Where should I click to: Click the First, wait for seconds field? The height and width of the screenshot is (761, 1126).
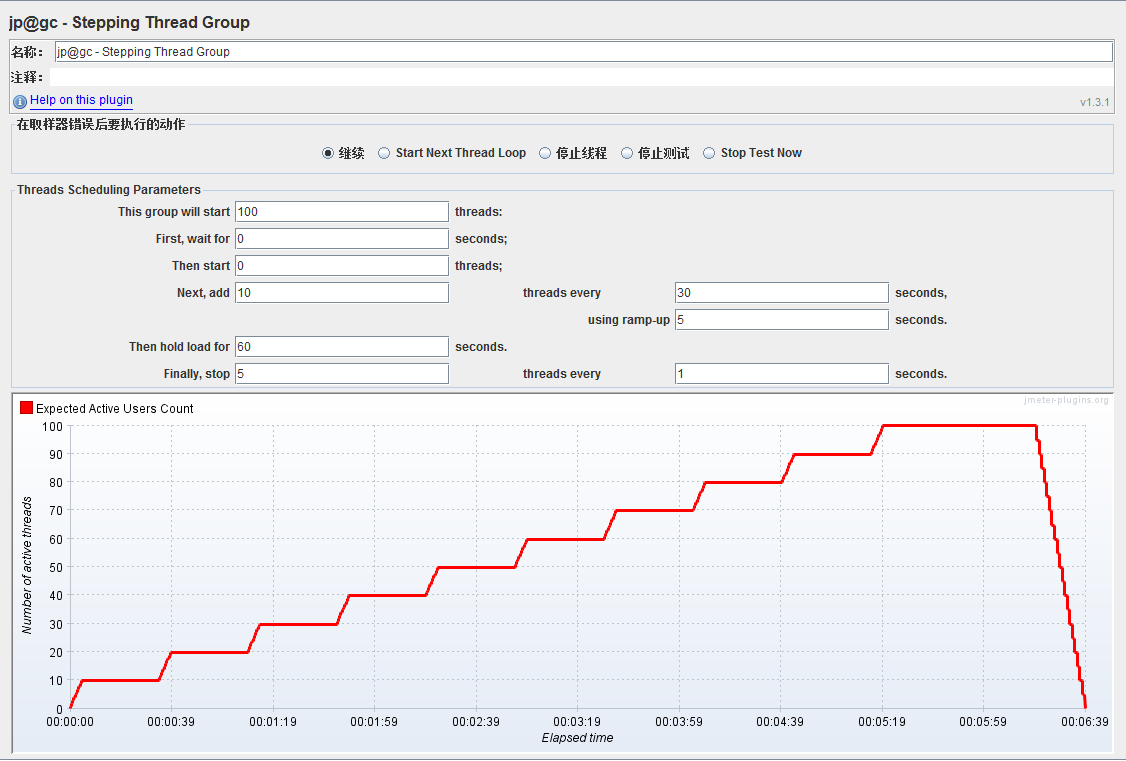click(x=342, y=238)
